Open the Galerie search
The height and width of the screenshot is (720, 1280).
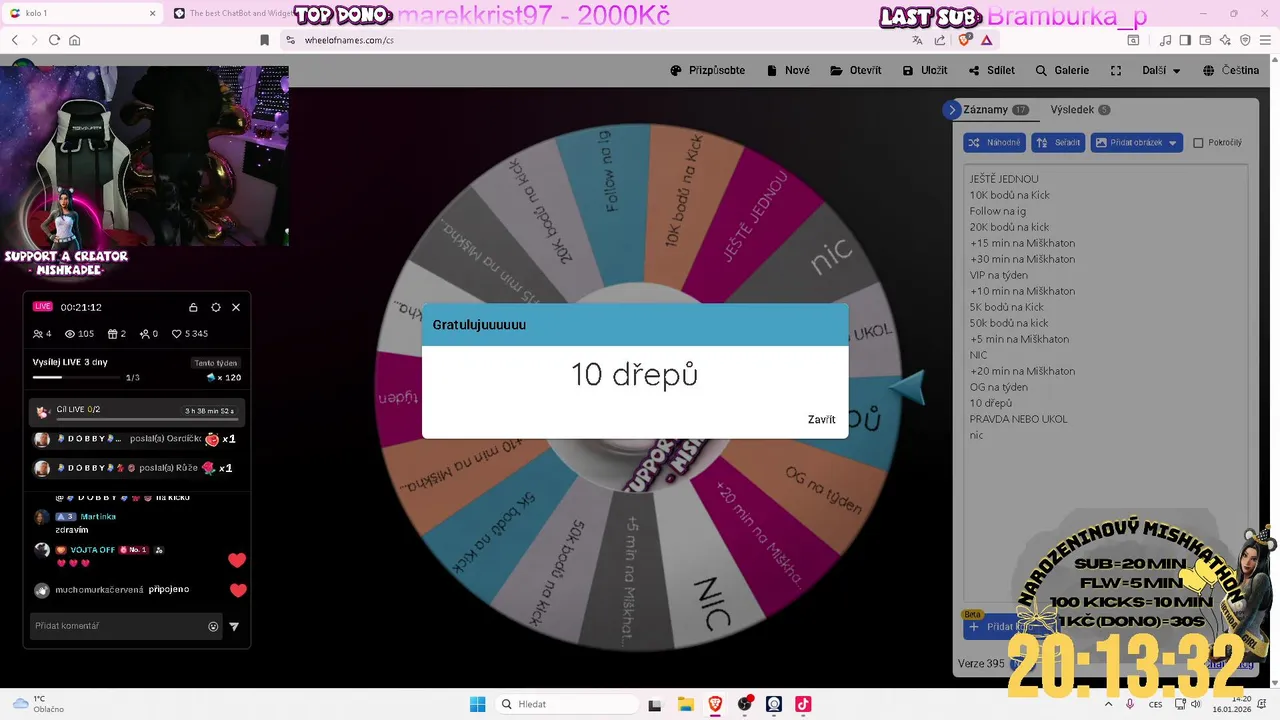(x=1062, y=71)
